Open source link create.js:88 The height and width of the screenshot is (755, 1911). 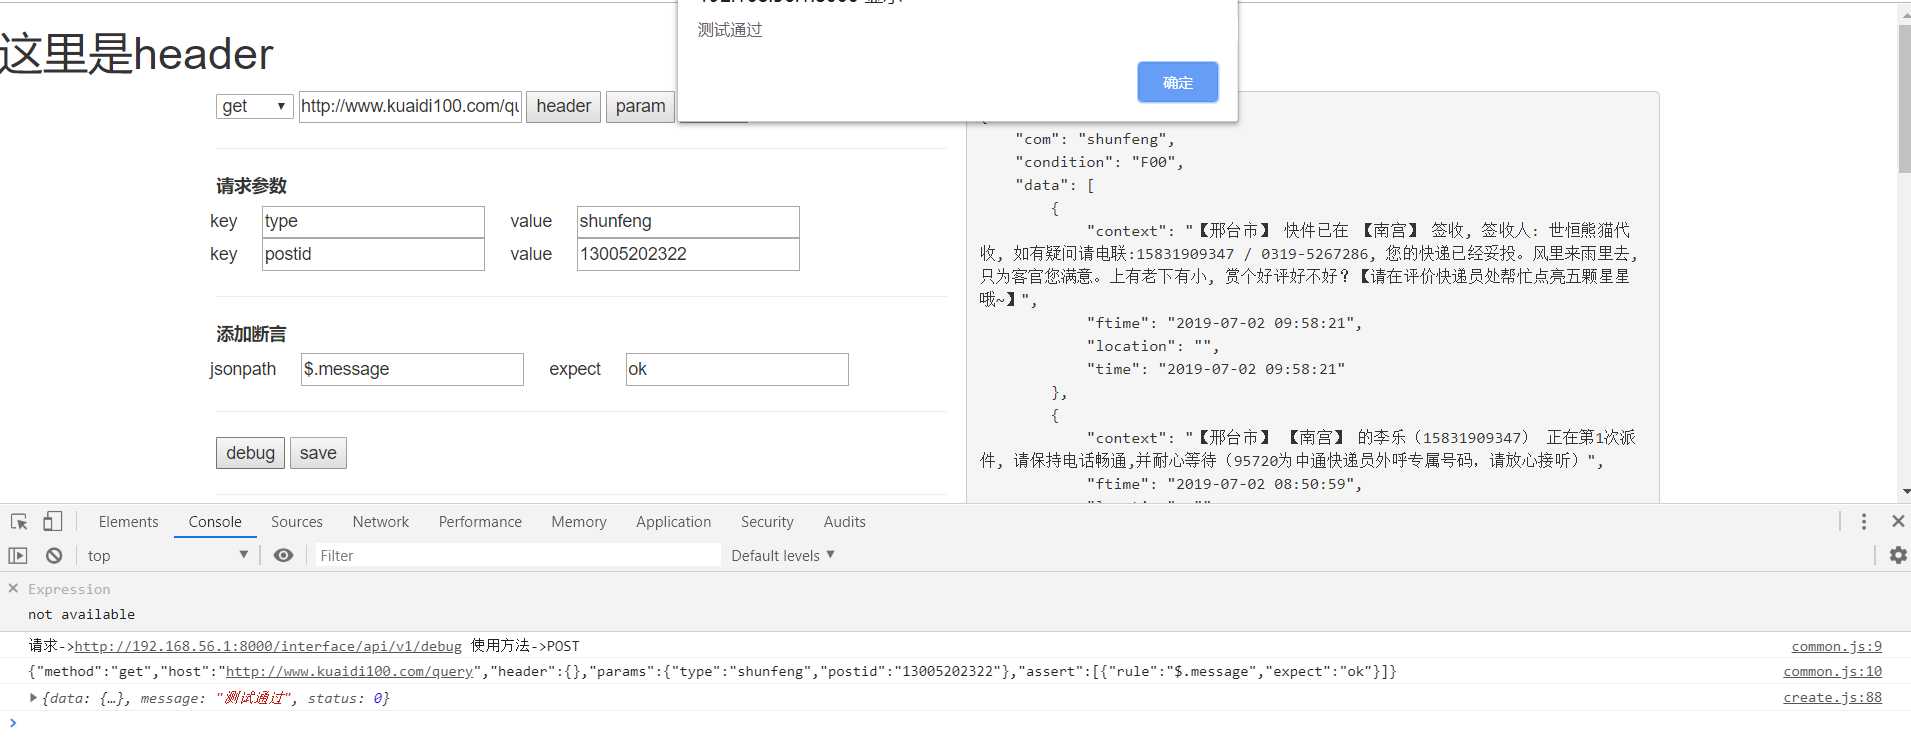click(x=1832, y=698)
